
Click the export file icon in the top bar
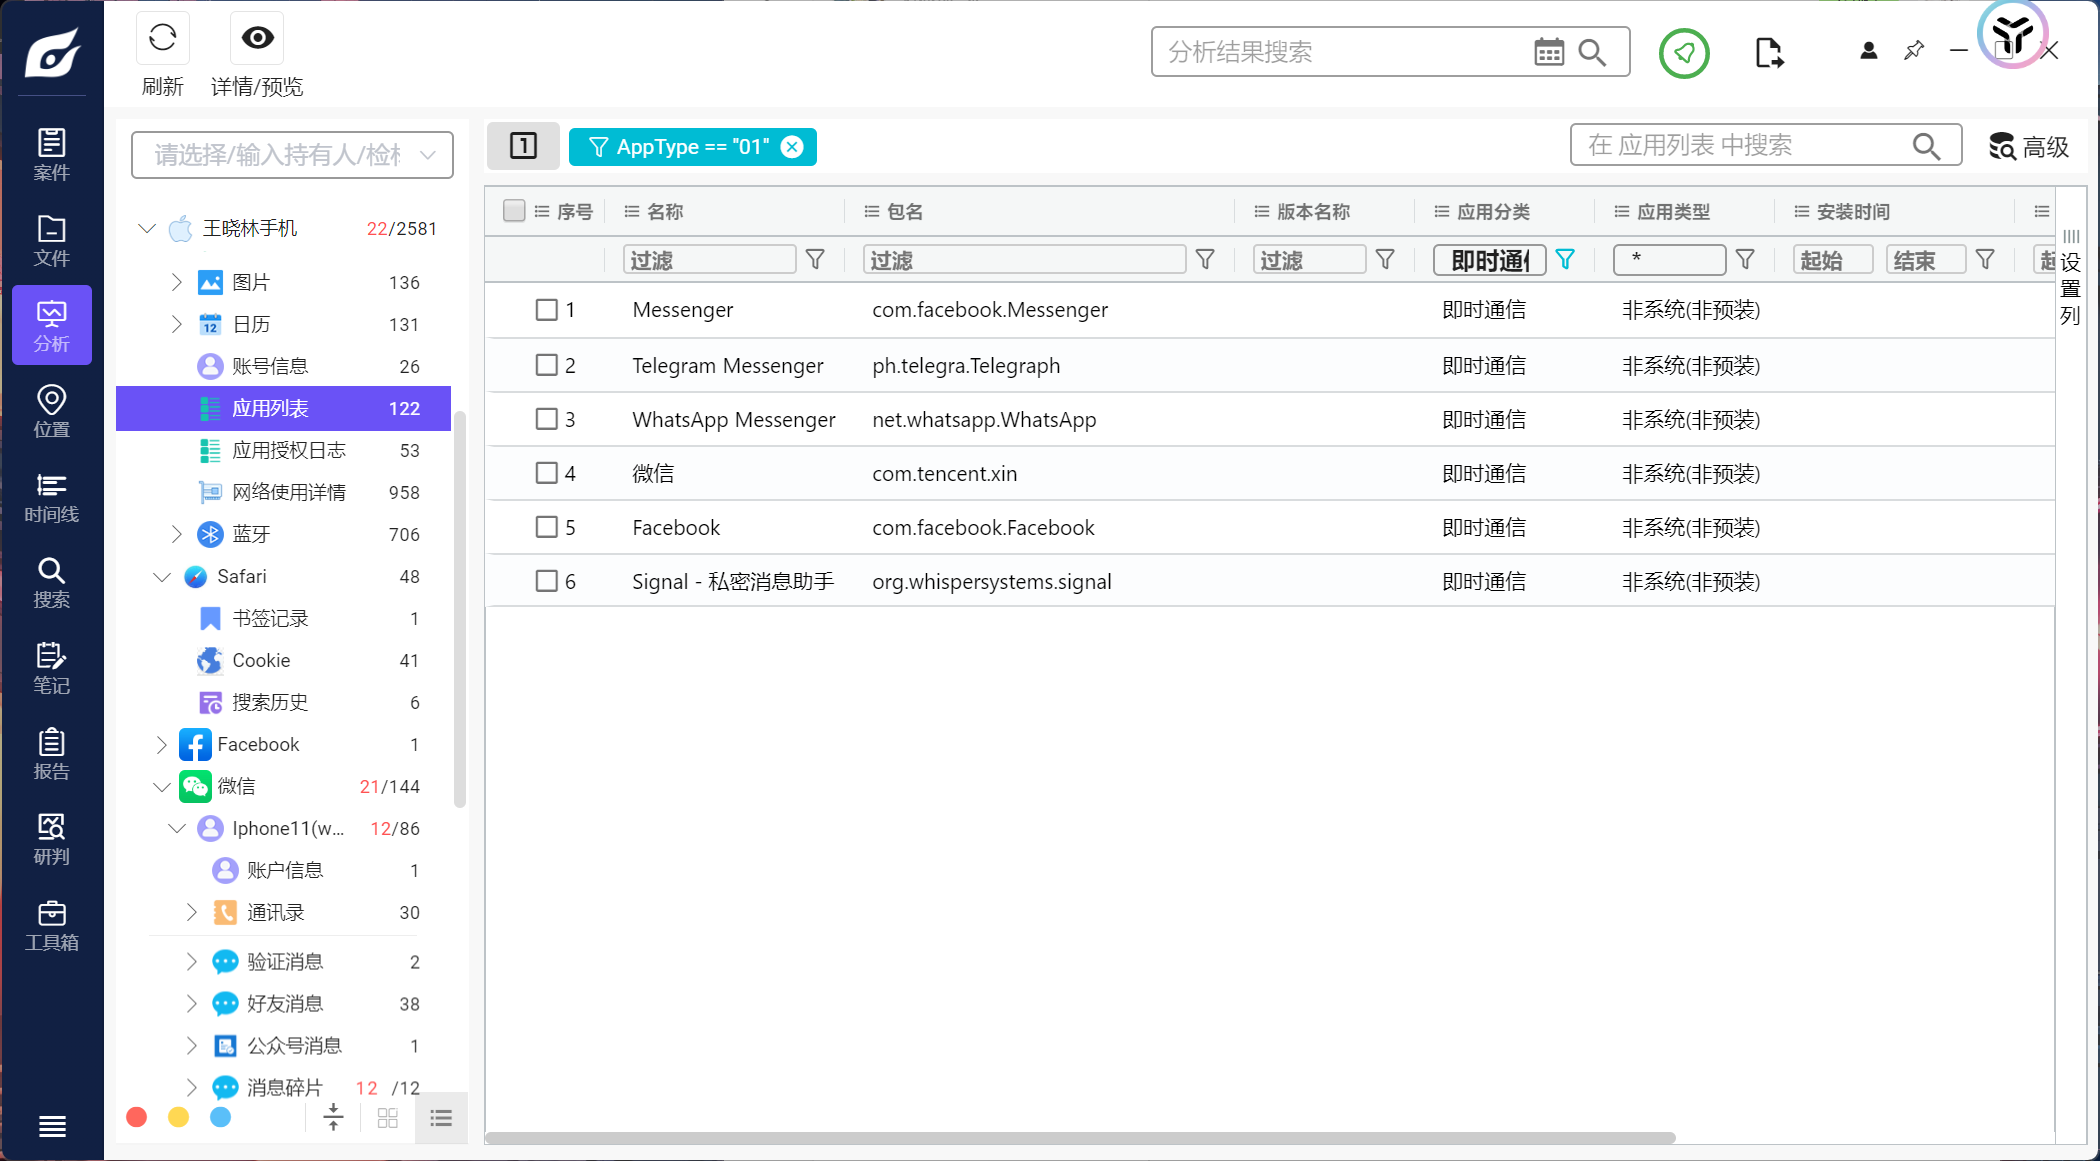(x=1768, y=53)
